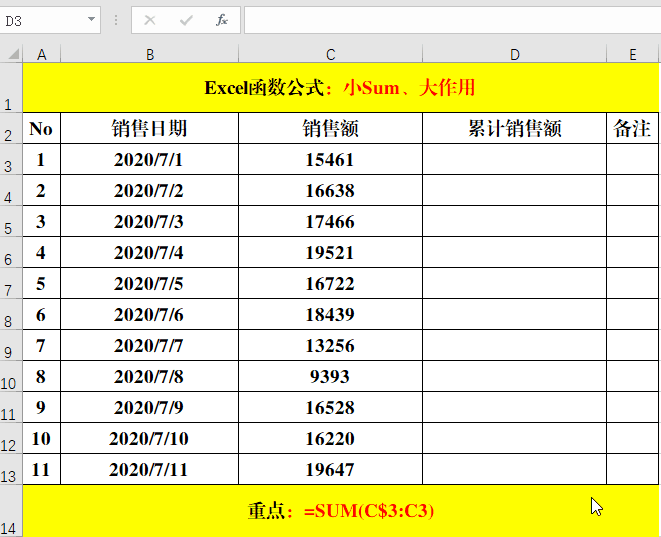Image resolution: width=661 pixels, height=537 pixels.
Task: Open the Insert Function fx dialog
Action: pos(222,20)
